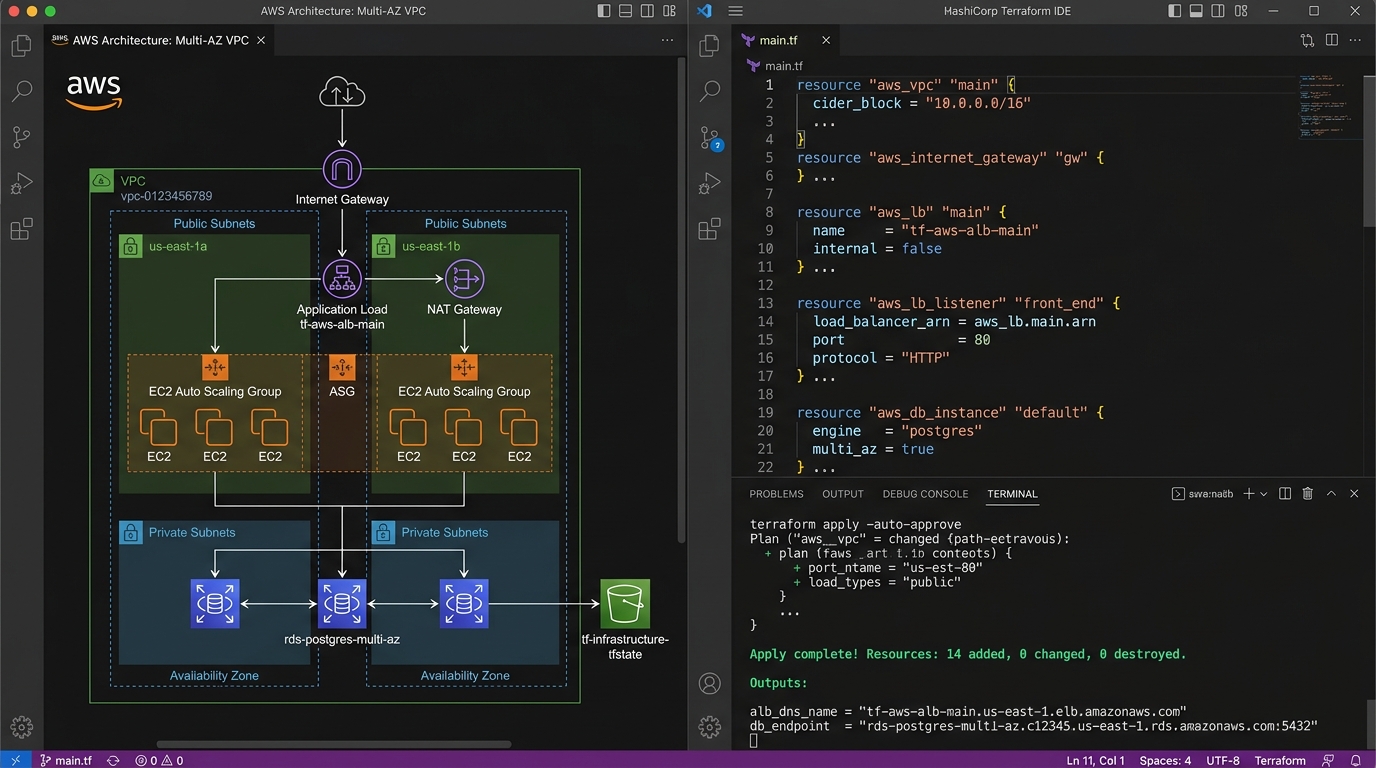1376x768 pixels.
Task: Synchronize changes with the status bar sync icon
Action: coord(113,760)
